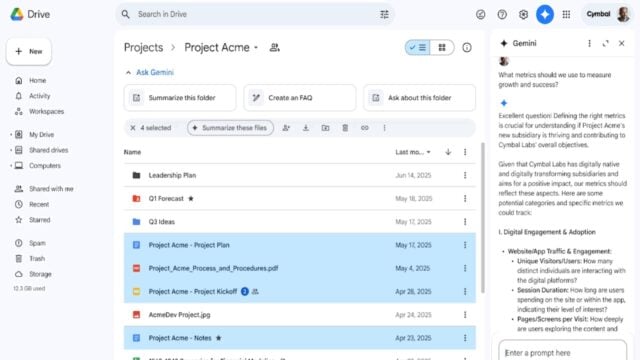Click the share icon in selection toolbar
640x360 pixels.
286,128
